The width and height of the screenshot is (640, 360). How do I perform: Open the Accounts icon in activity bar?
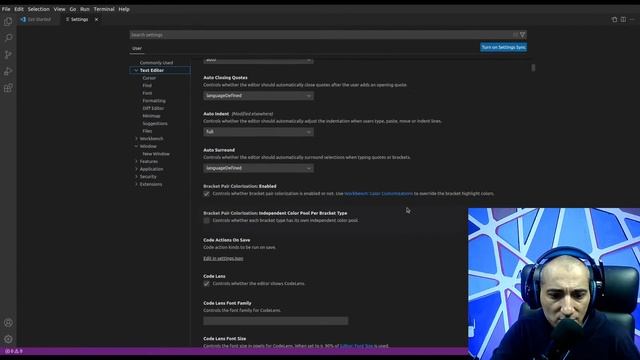(8, 323)
